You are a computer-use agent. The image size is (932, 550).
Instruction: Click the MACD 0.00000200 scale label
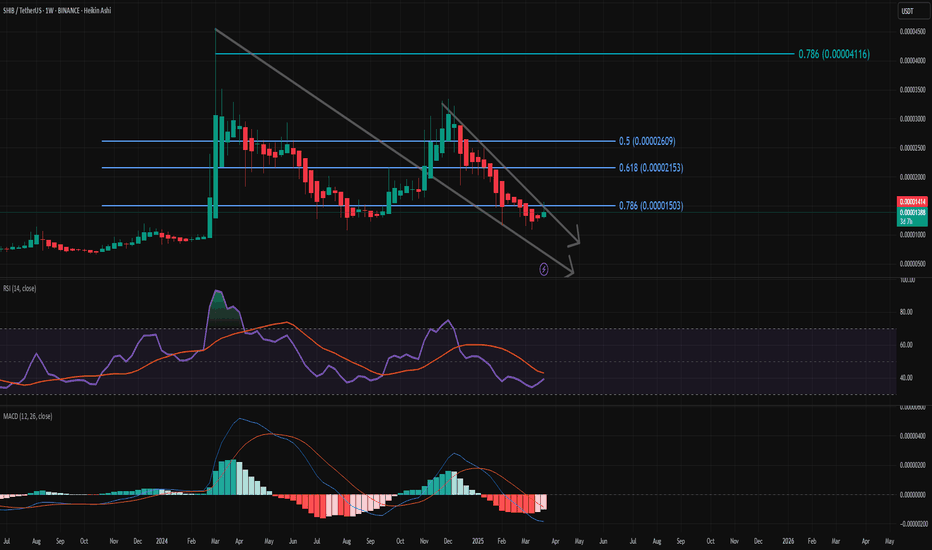coord(912,465)
